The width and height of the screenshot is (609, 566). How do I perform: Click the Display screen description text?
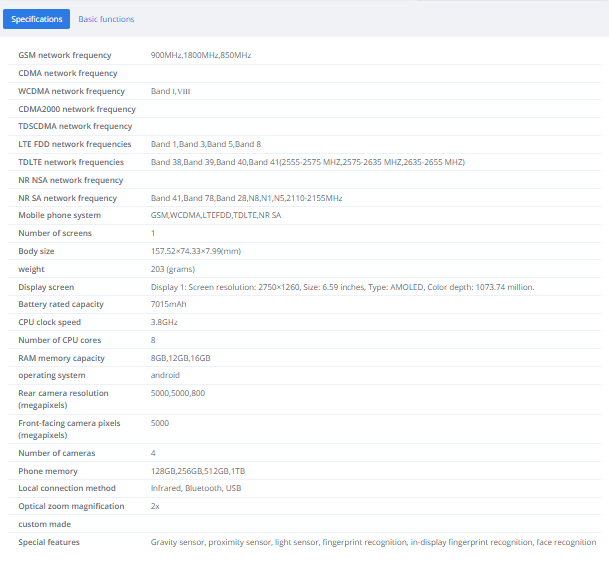pos(343,287)
